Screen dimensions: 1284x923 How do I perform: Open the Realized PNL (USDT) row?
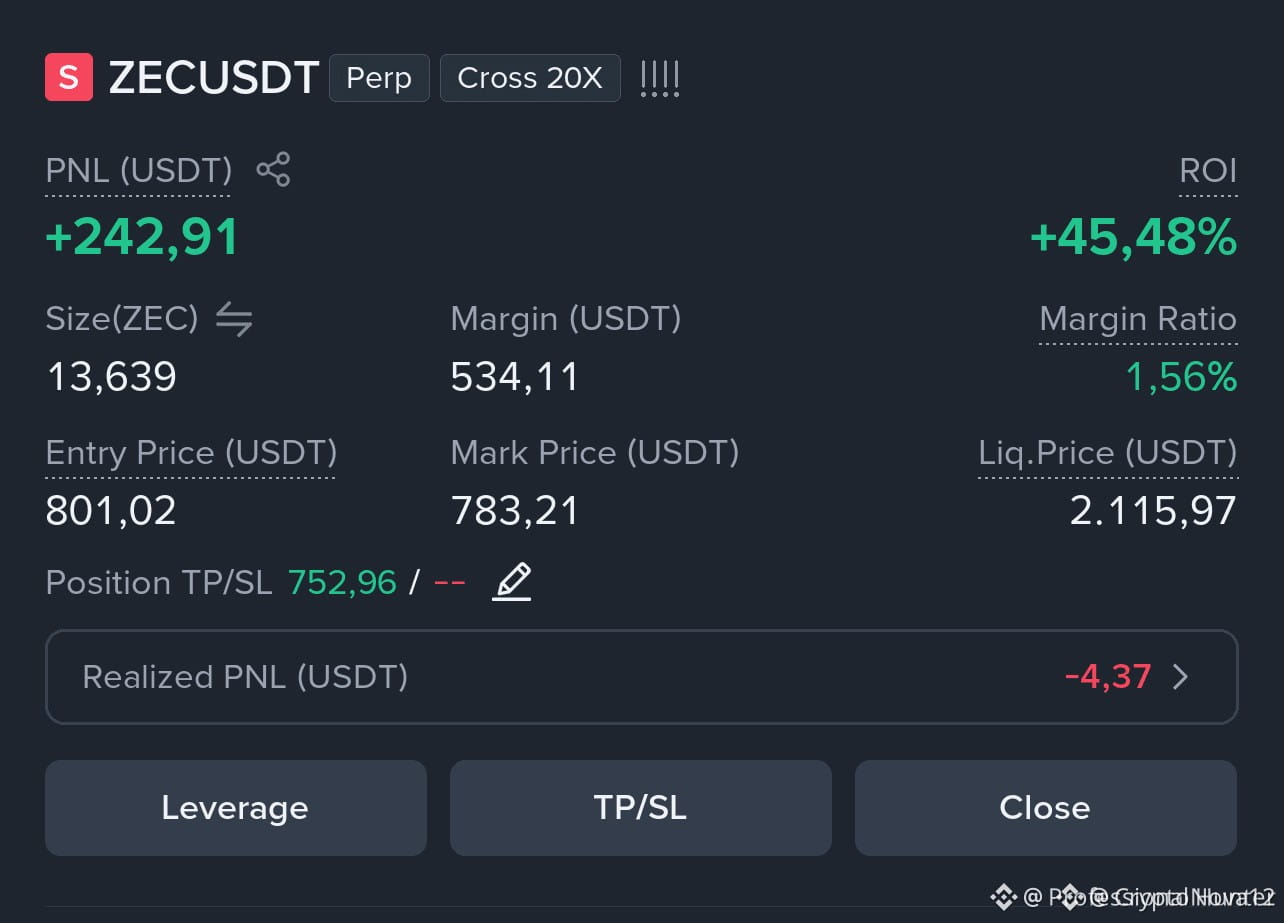[641, 677]
